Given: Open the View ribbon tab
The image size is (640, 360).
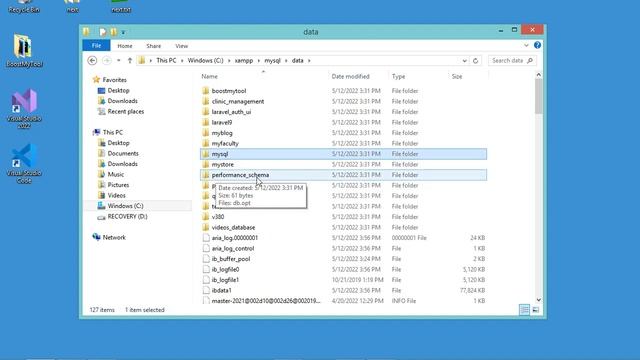Looking at the screenshot, I should coord(182,46).
